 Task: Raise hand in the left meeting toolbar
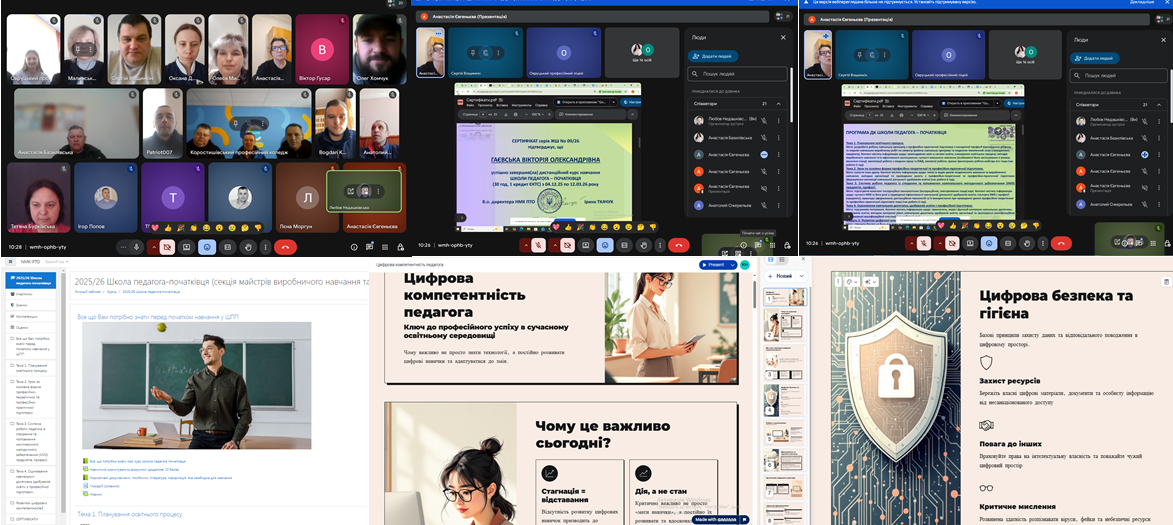tap(247, 246)
